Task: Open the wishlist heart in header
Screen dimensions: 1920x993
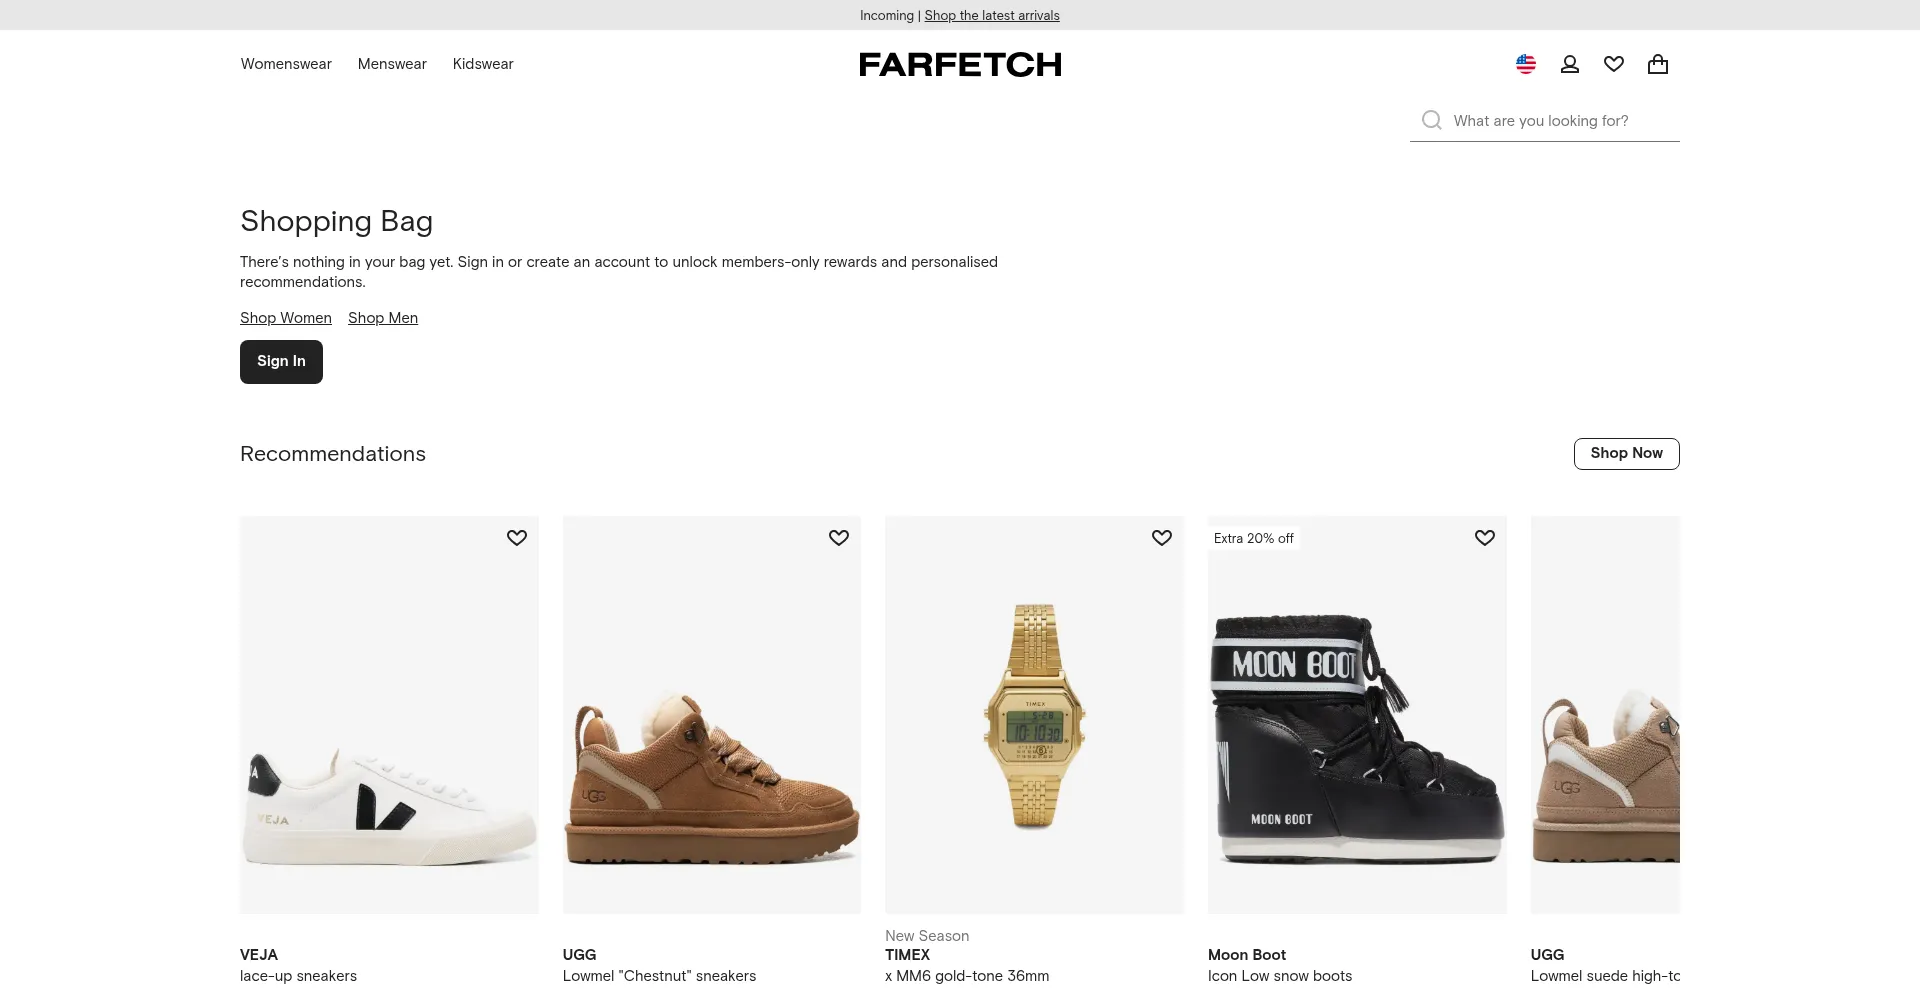Action: (x=1614, y=64)
